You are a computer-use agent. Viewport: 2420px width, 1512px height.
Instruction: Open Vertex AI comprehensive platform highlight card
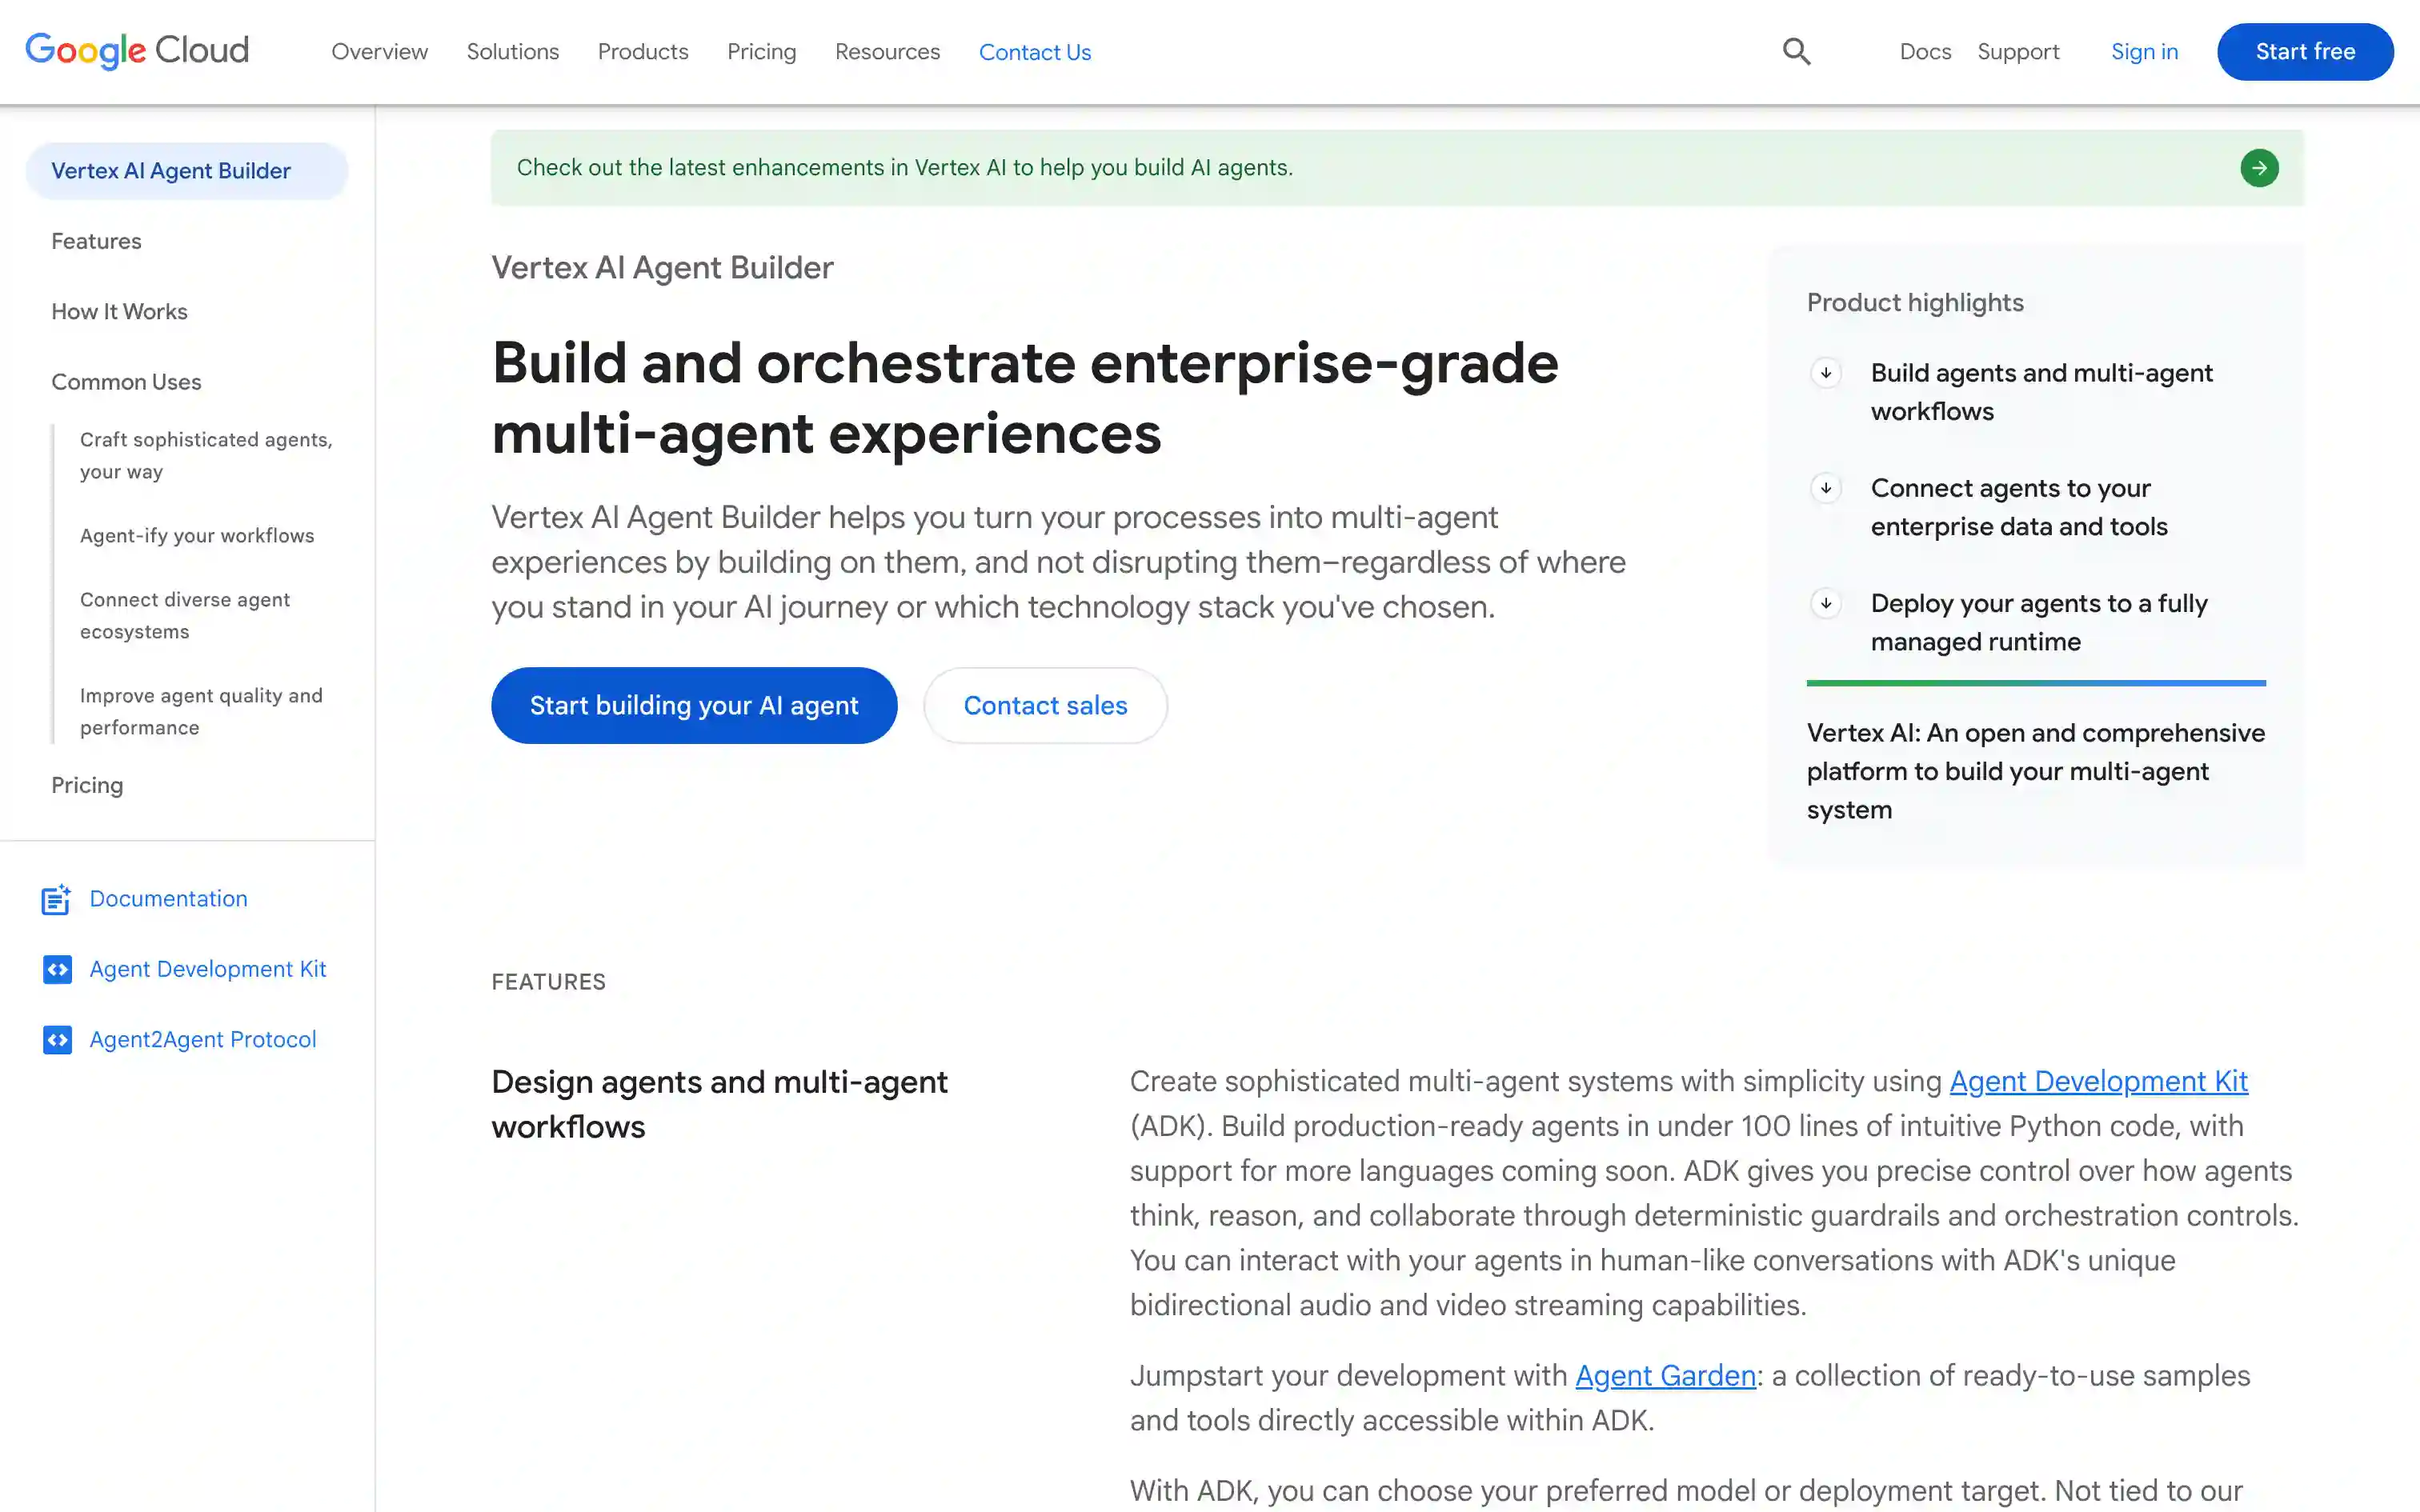pyautogui.click(x=2035, y=771)
